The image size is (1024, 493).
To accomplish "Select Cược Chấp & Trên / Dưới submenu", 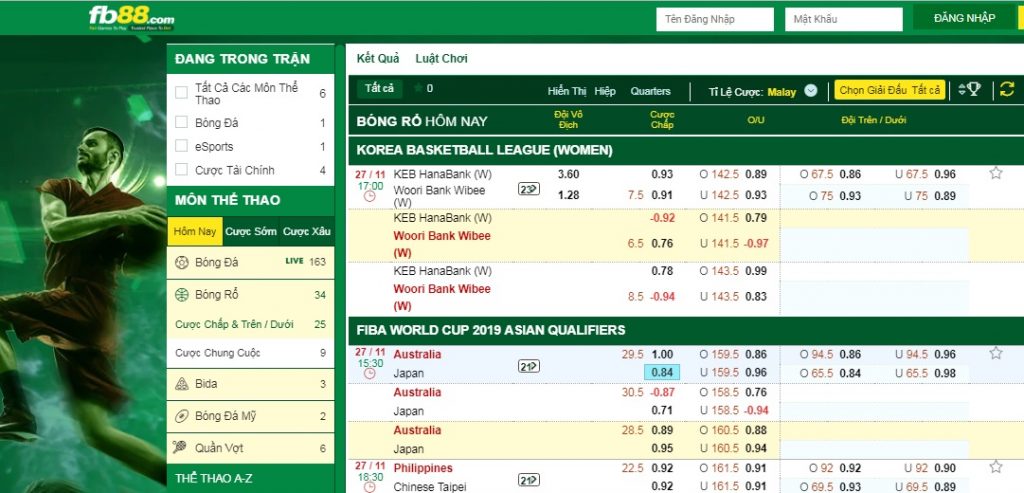I will click(250, 325).
